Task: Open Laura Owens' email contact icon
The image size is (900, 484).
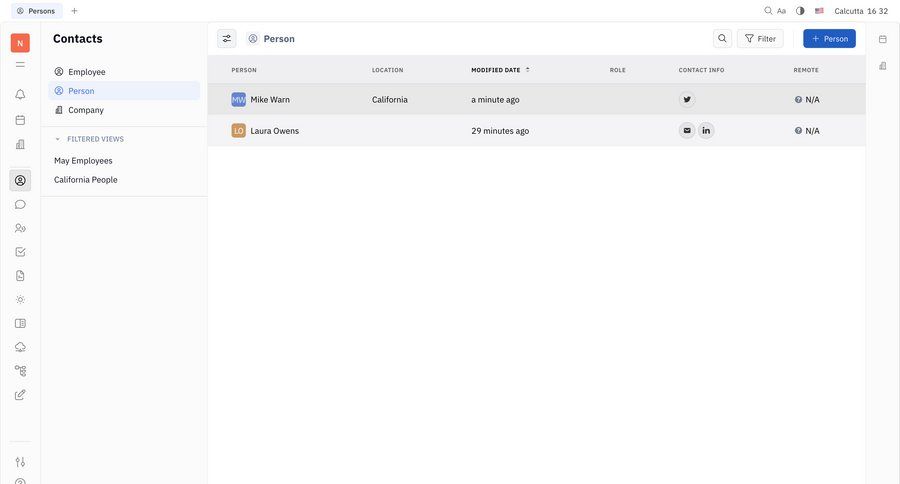Action: [687, 130]
